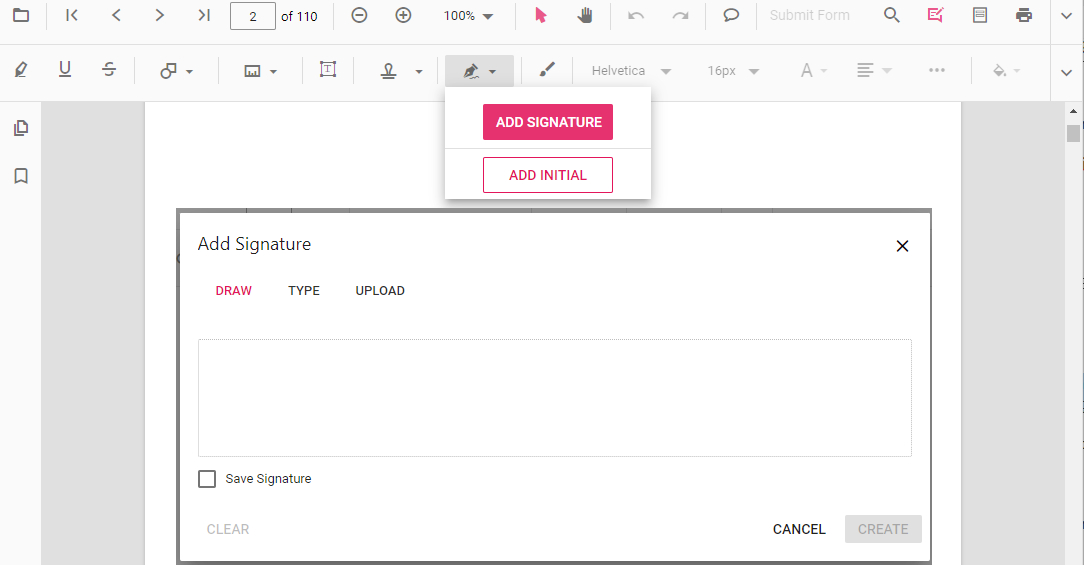The height and width of the screenshot is (565, 1084).
Task: Click the CANCEL button
Action: click(x=799, y=529)
